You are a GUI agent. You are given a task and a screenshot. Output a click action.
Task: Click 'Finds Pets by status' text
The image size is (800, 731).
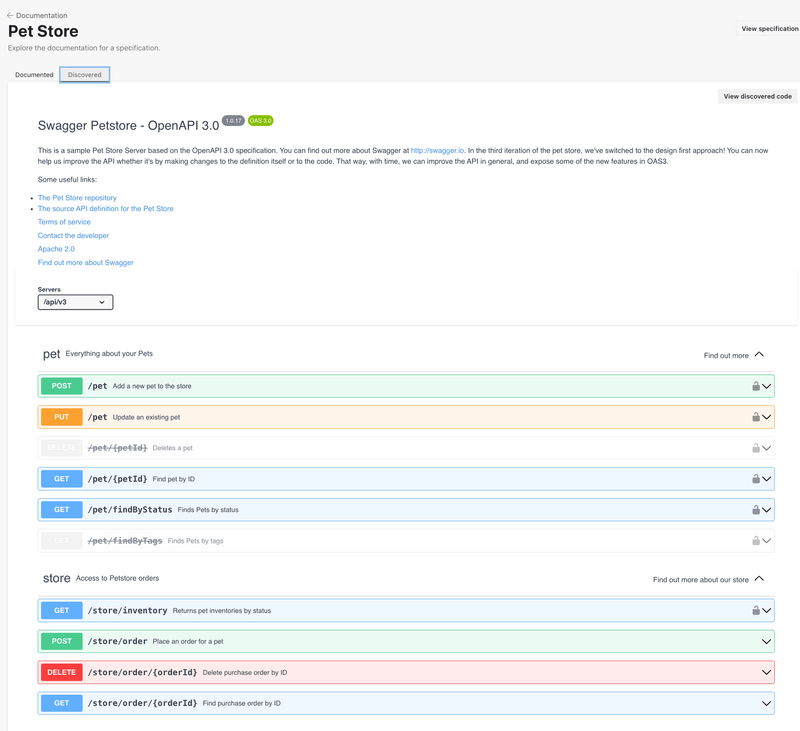(208, 510)
